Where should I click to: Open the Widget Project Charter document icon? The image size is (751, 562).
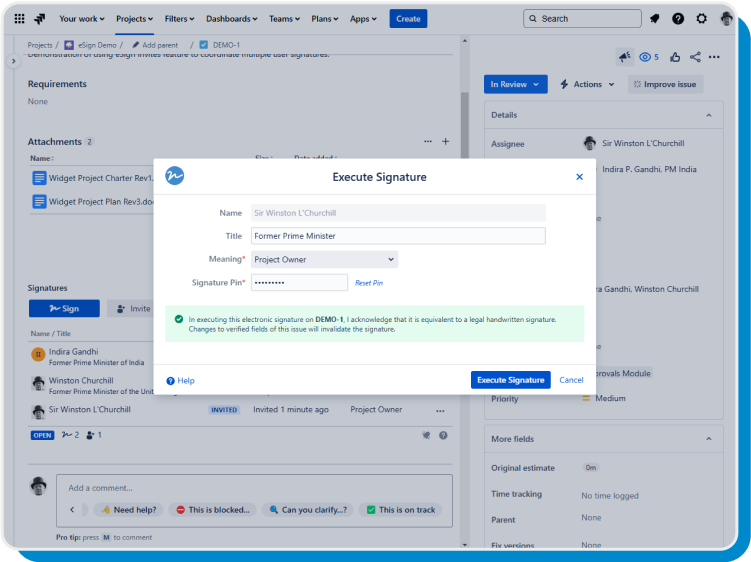(39, 178)
